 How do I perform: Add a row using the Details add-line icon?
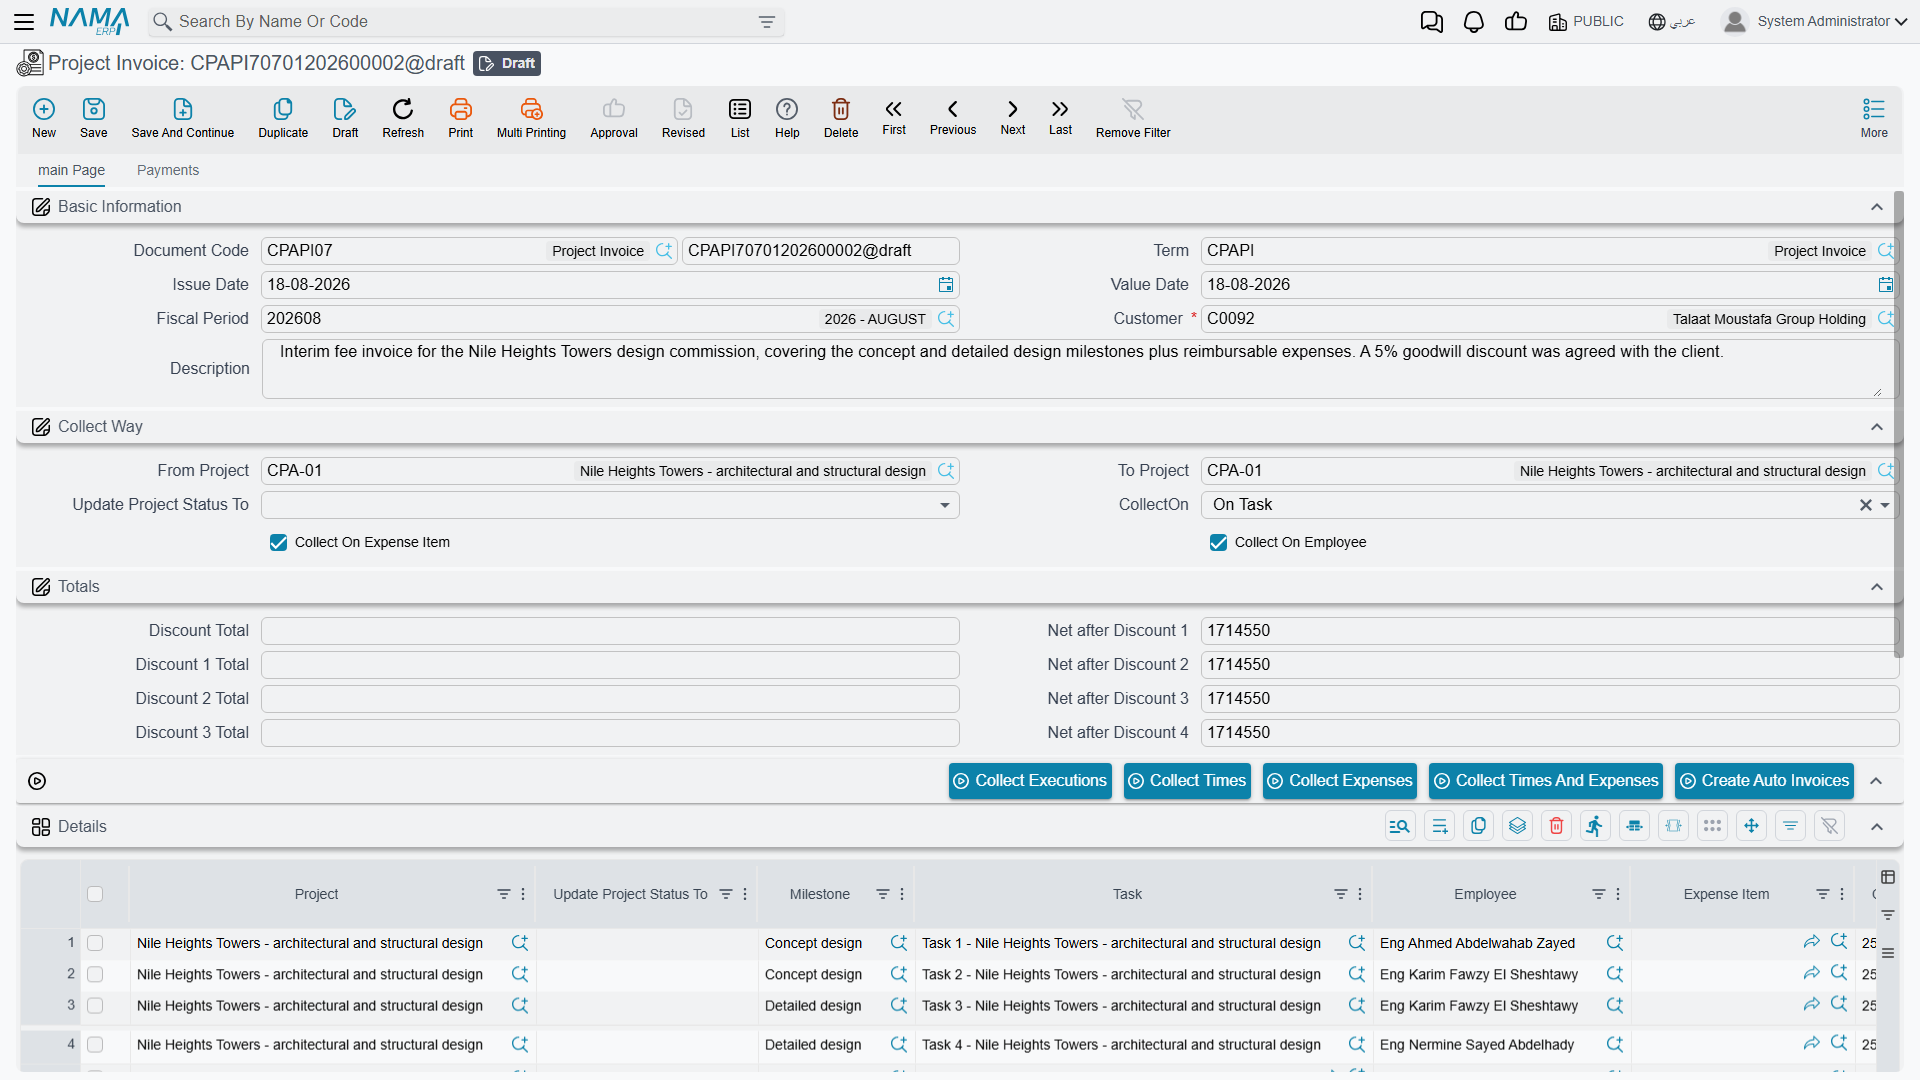point(1440,826)
